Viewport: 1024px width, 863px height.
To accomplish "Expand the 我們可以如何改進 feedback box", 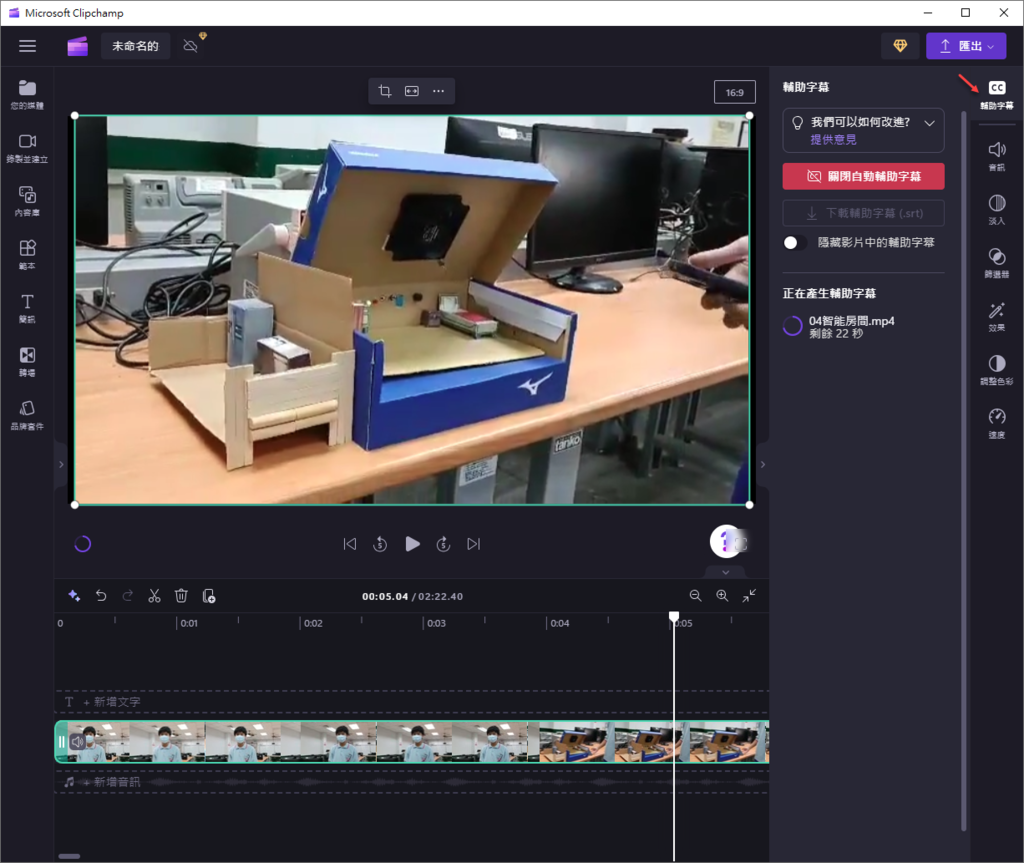I will (x=930, y=123).
